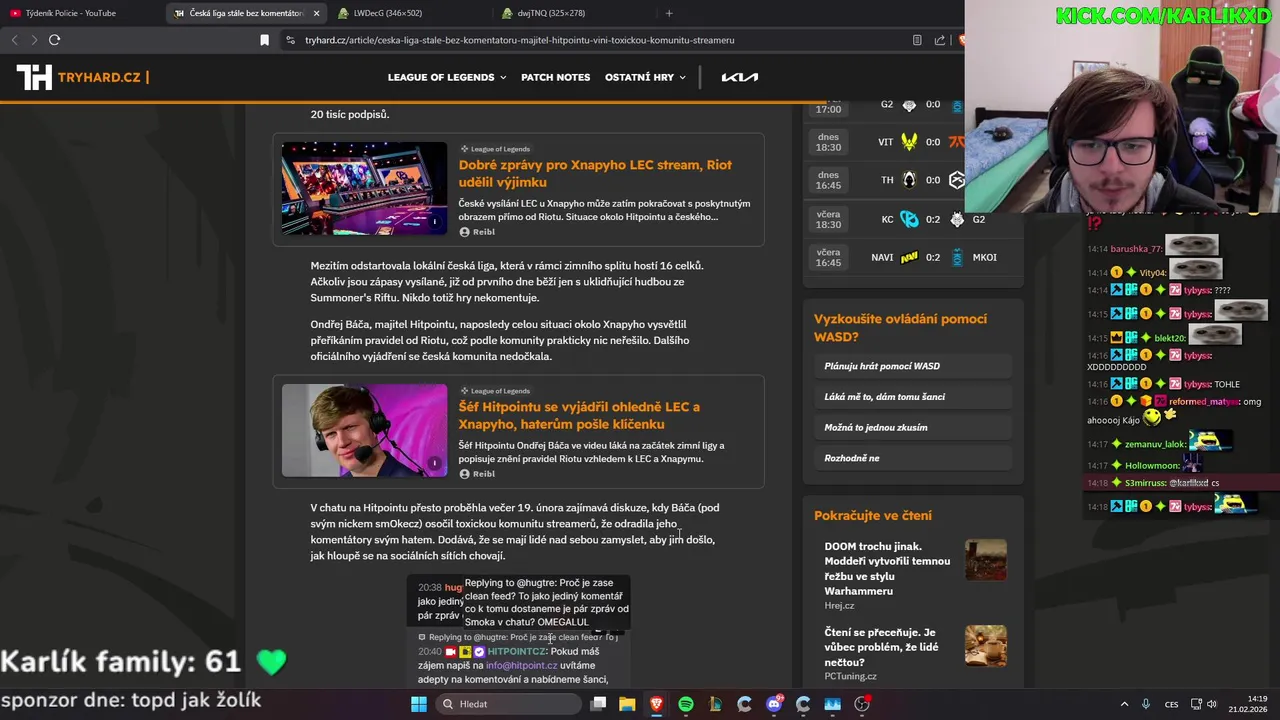The image size is (1280, 720).
Task: Click the Brave browser taskbar icon
Action: pos(656,704)
